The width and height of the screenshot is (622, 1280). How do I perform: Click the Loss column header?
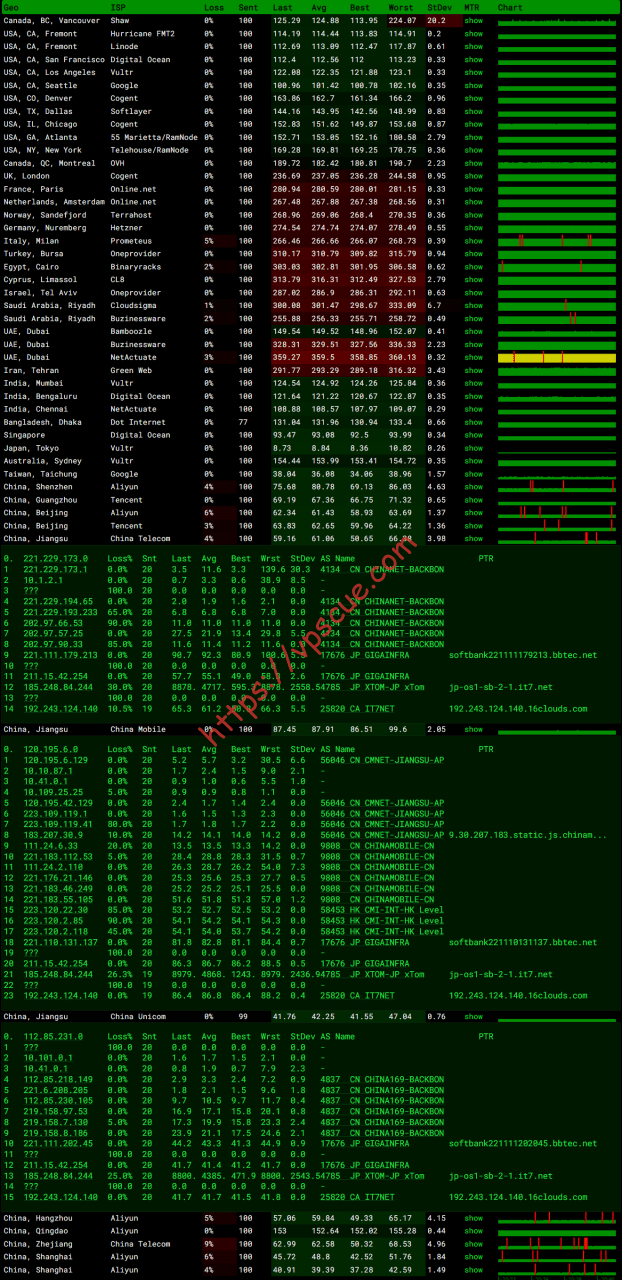point(214,7)
